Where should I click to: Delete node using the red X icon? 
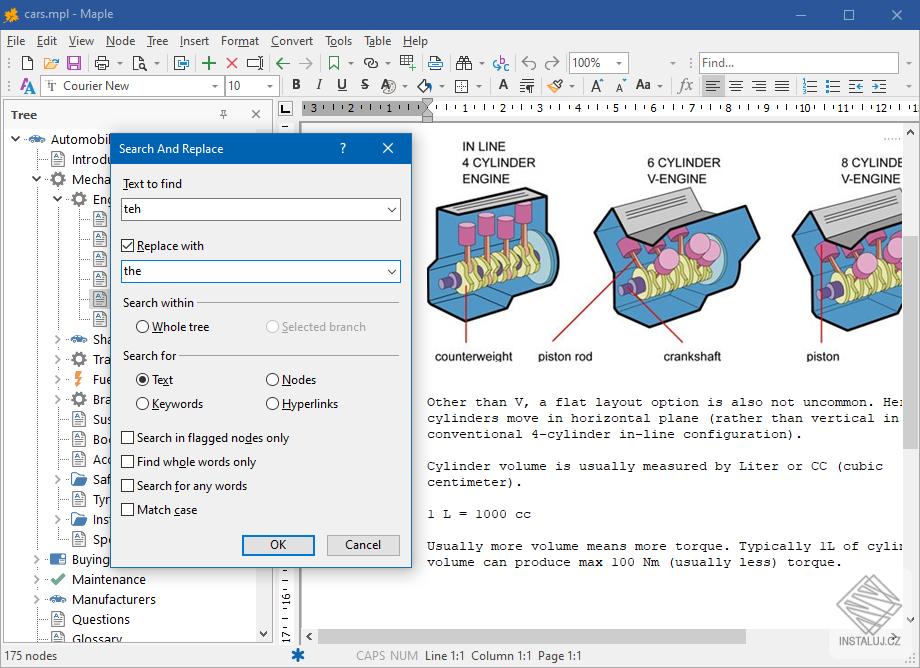pyautogui.click(x=232, y=63)
